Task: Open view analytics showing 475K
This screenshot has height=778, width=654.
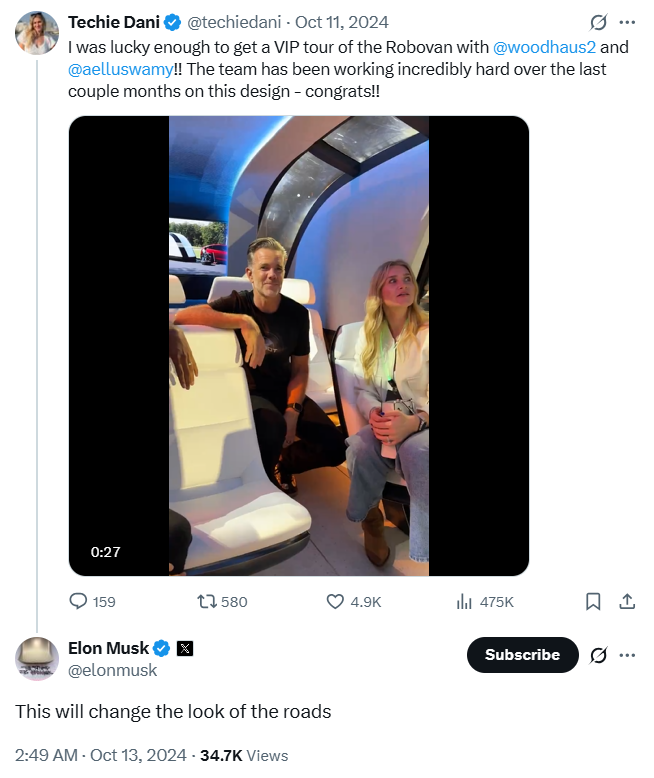Action: point(464,601)
